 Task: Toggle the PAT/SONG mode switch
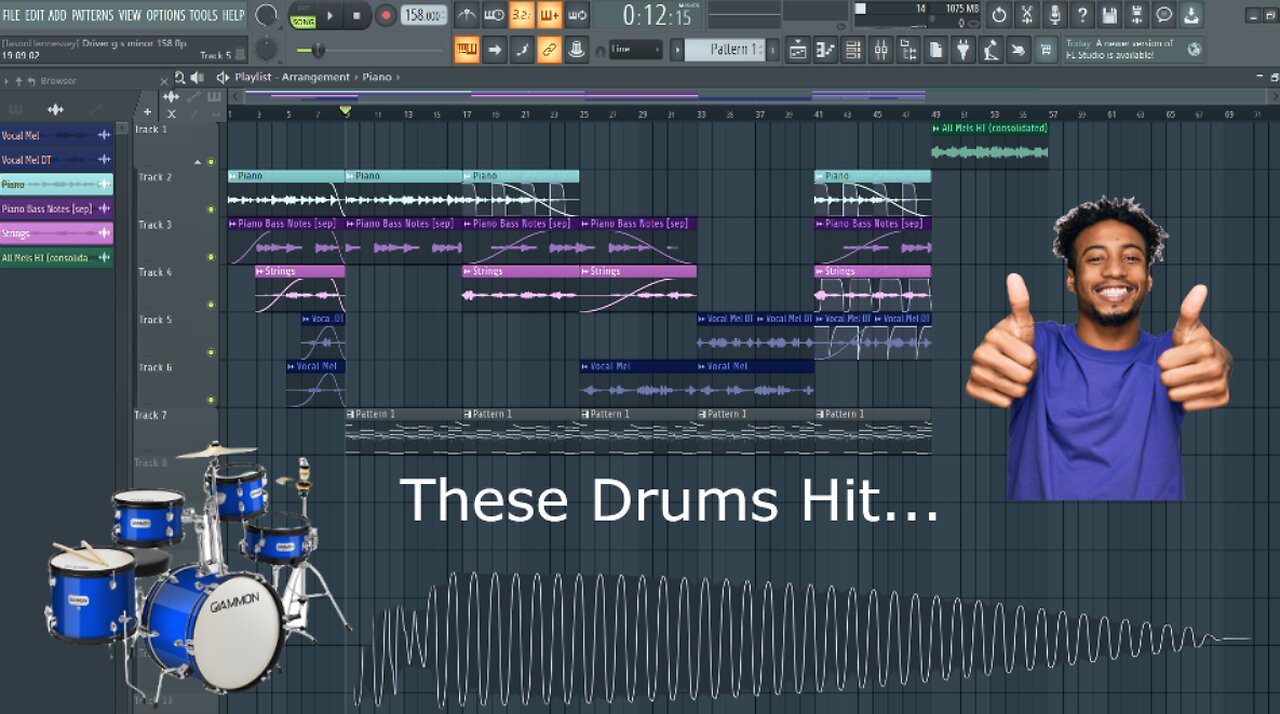tap(302, 15)
